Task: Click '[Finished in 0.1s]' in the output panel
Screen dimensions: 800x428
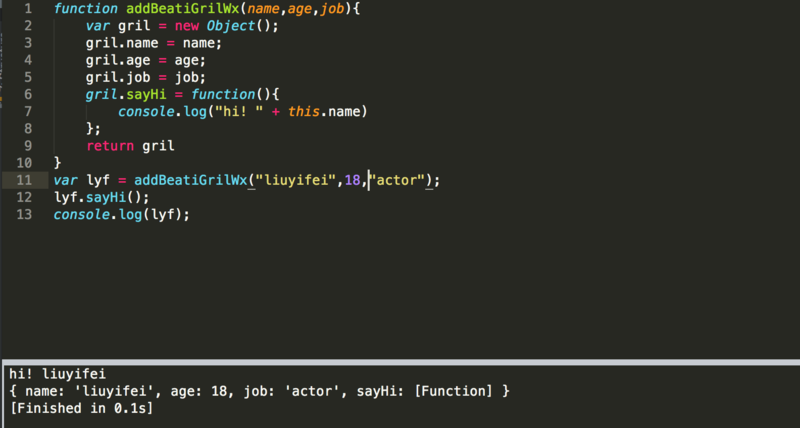Action: point(82,409)
